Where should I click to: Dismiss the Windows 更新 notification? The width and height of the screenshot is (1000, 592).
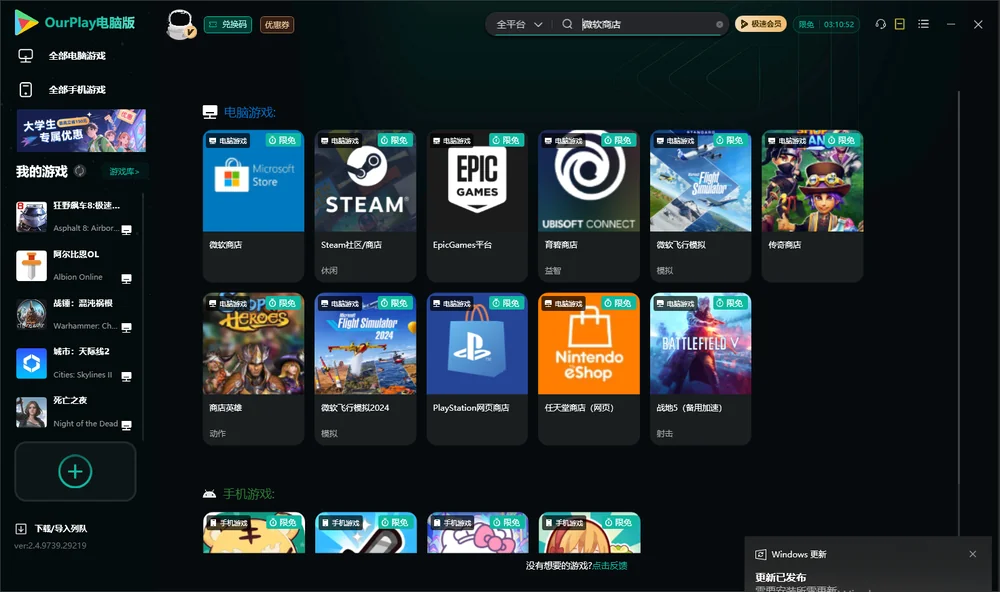point(973,554)
